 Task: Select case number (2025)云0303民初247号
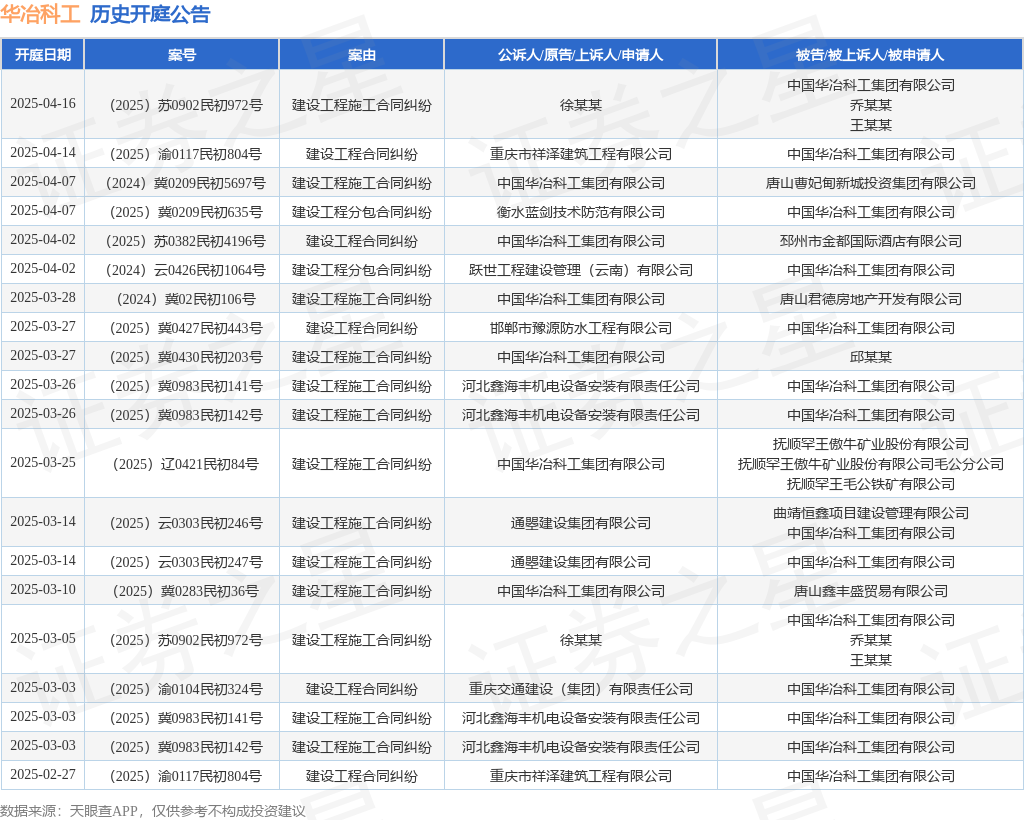[185, 562]
